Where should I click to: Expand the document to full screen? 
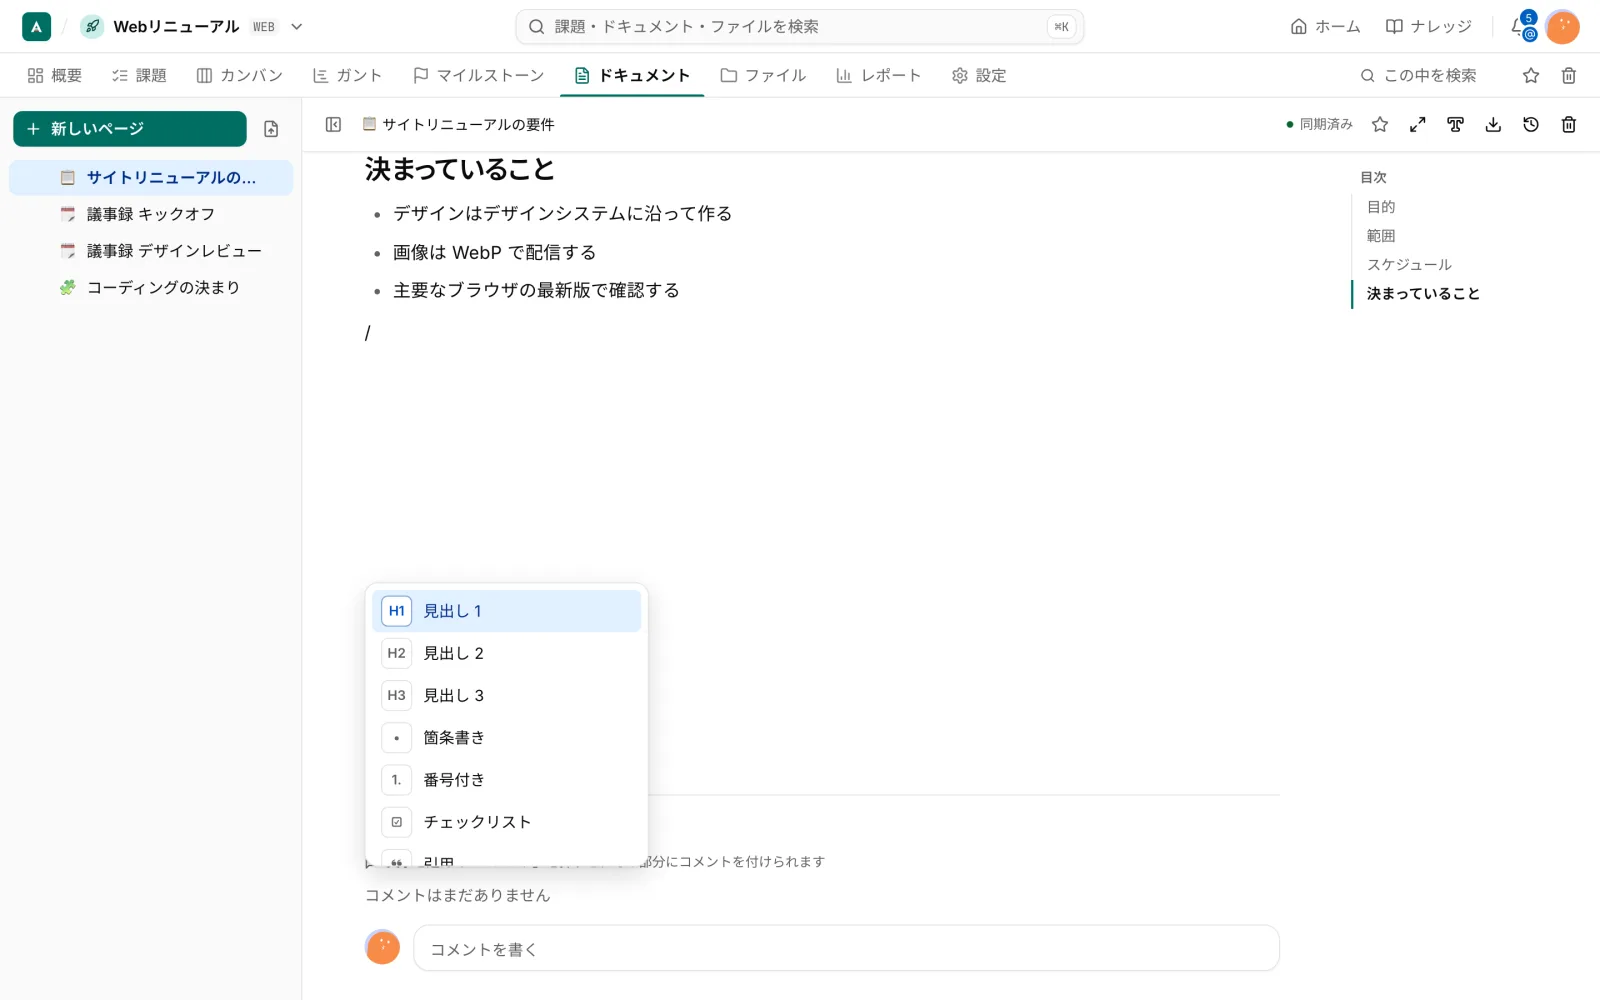click(x=1418, y=124)
